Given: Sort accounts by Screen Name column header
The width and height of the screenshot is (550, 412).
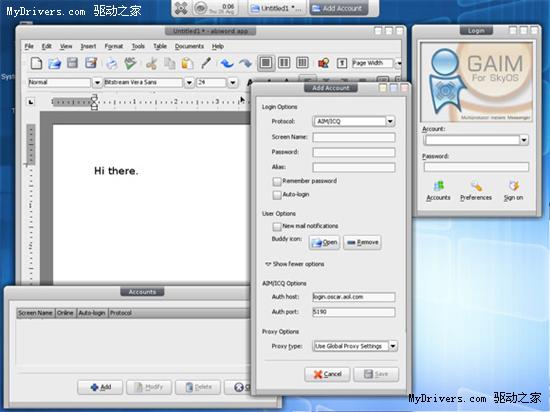Looking at the screenshot, I should [35, 313].
